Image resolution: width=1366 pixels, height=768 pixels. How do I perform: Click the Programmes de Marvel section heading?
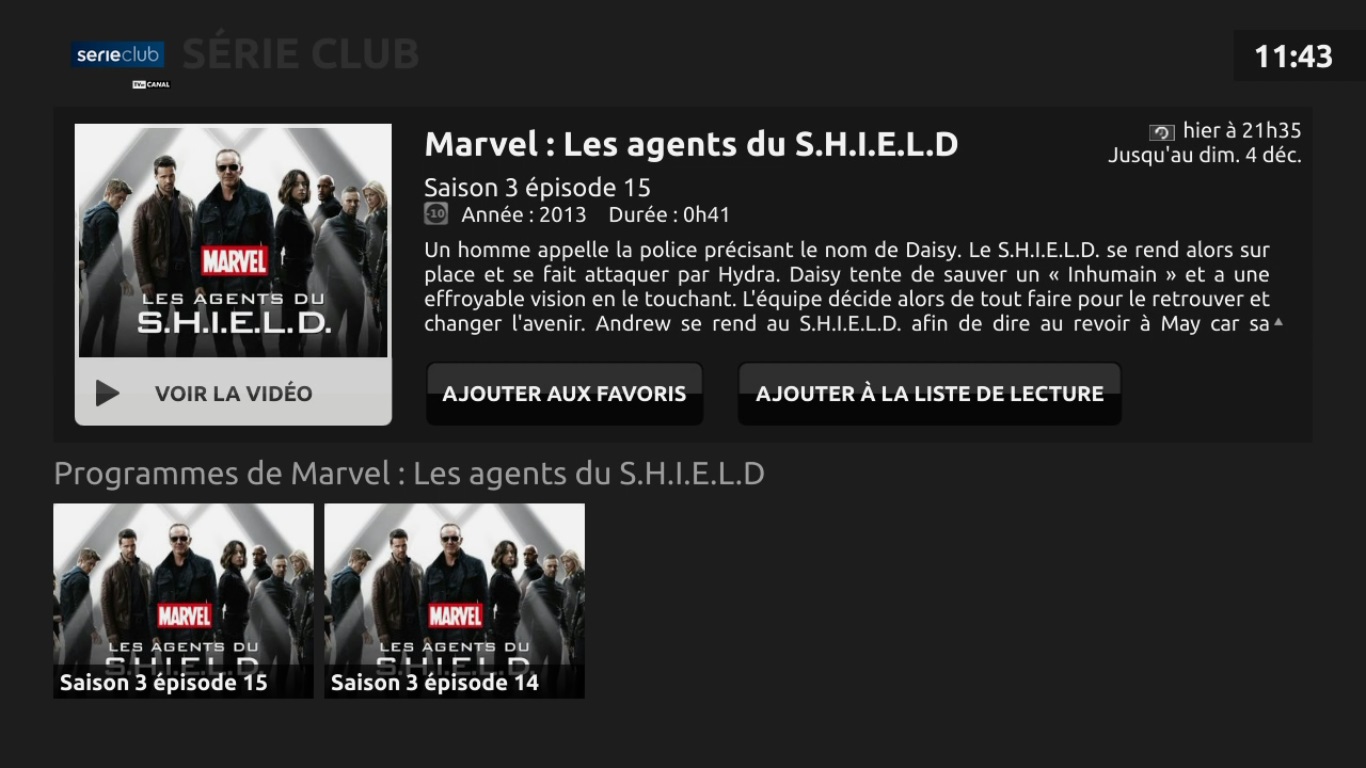tap(409, 473)
